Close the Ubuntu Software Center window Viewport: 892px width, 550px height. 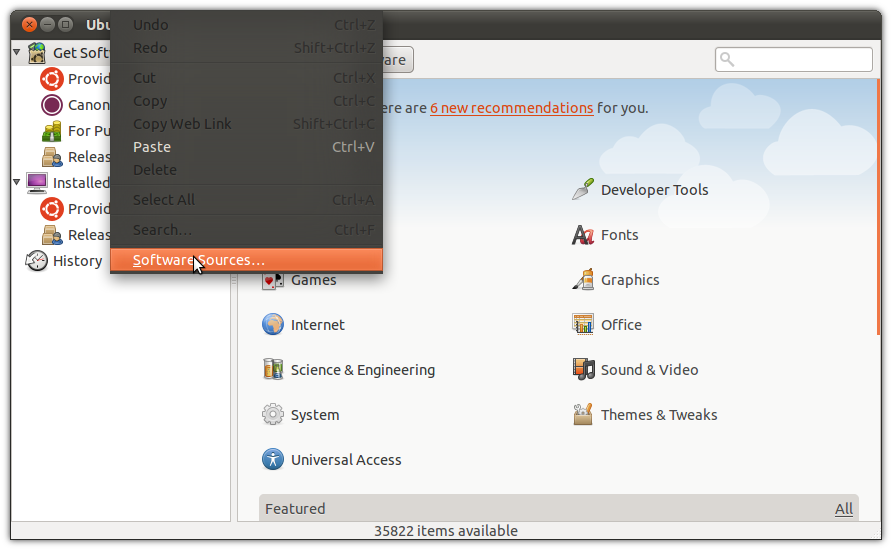[x=30, y=24]
